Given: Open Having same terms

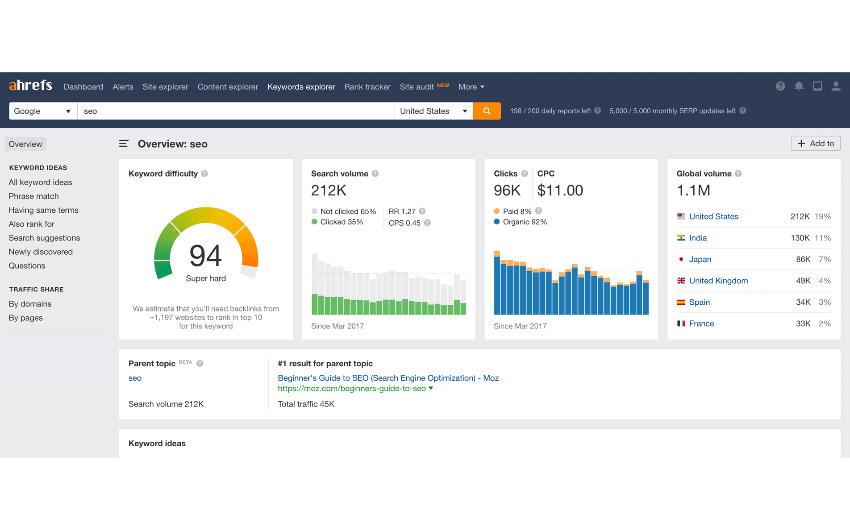Looking at the screenshot, I should pyautogui.click(x=43, y=210).
